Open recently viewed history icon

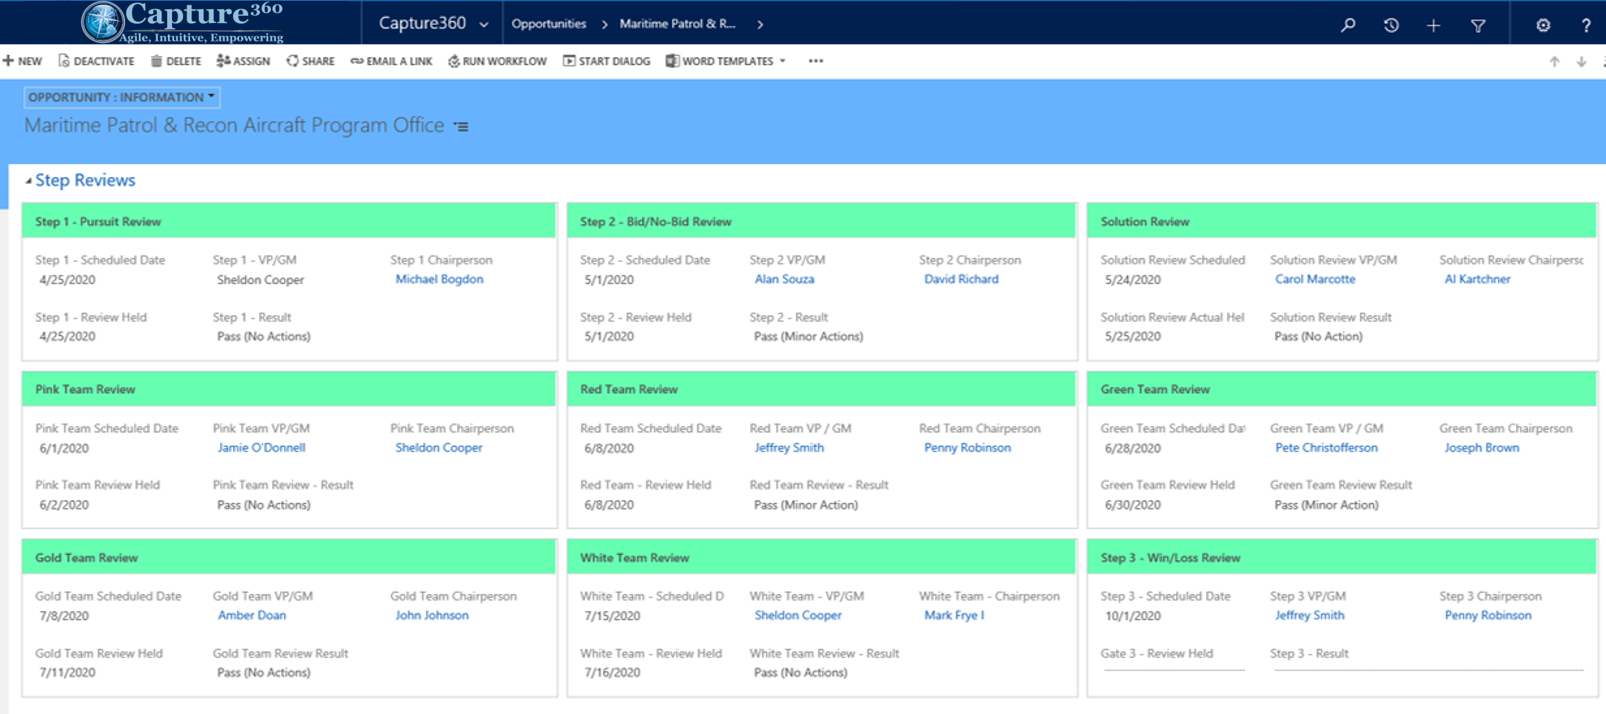click(1391, 25)
